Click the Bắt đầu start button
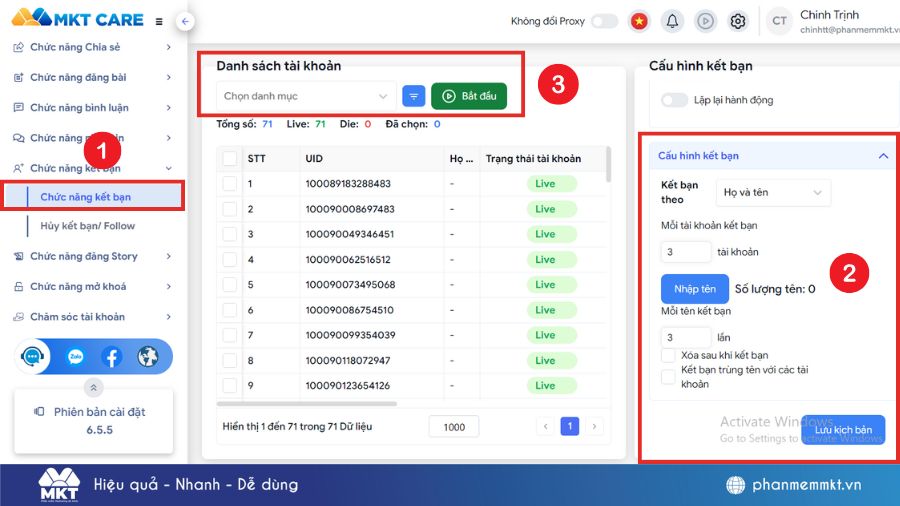The image size is (900, 506). [x=469, y=96]
